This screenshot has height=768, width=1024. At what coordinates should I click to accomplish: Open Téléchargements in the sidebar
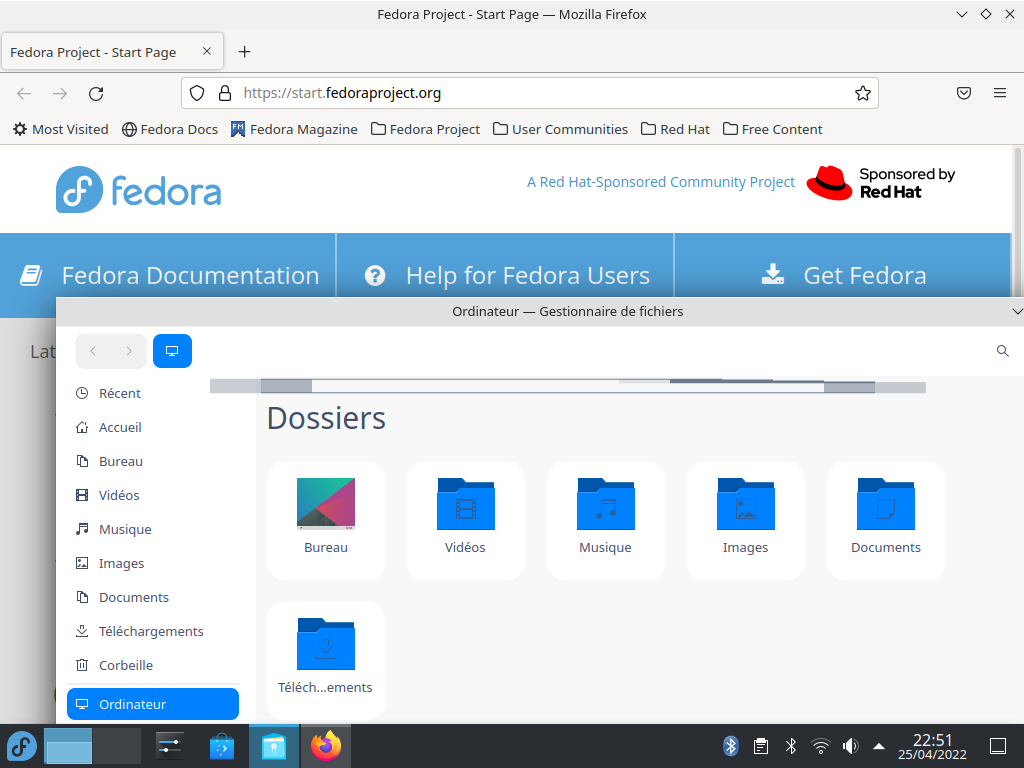[153, 631]
